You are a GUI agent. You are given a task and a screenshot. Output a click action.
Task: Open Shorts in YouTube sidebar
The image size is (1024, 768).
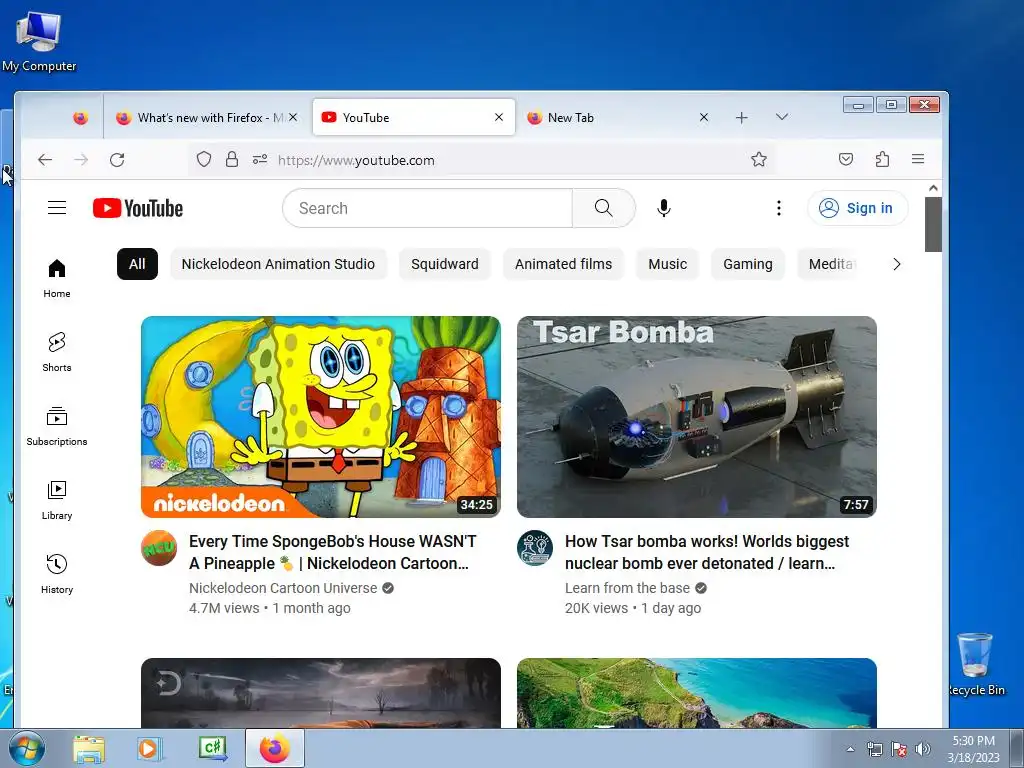(57, 352)
